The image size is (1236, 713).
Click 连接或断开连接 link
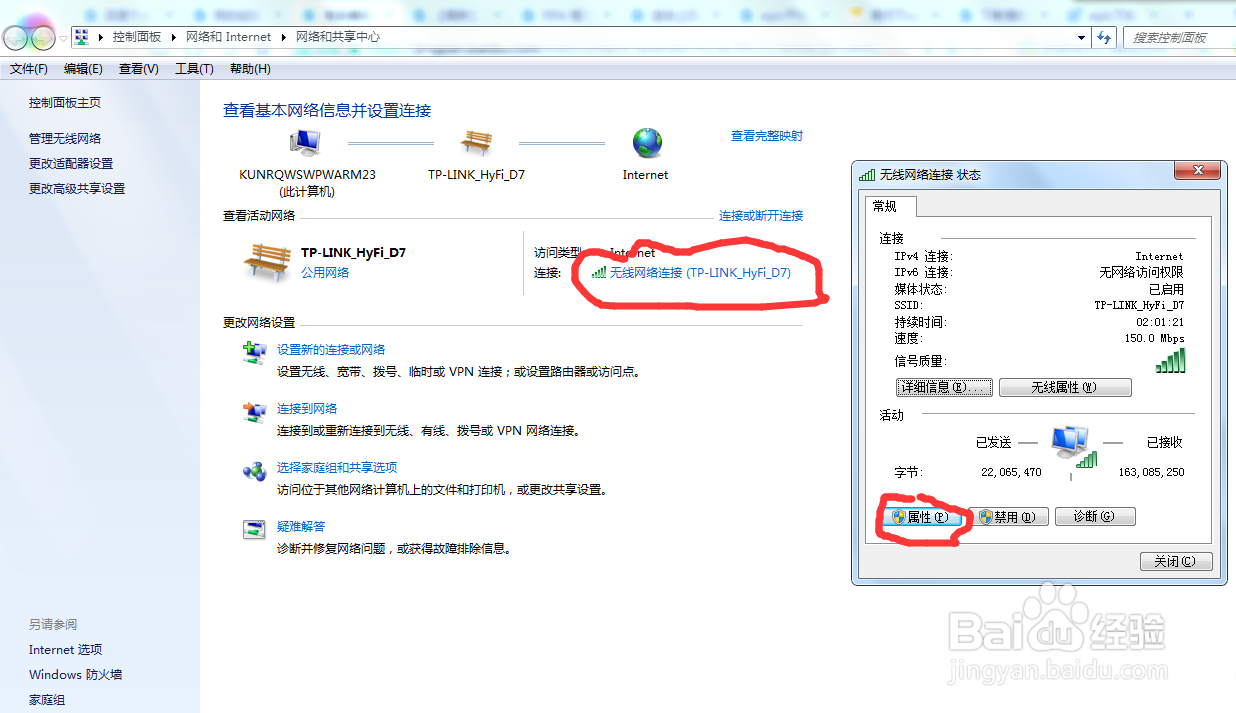761,216
